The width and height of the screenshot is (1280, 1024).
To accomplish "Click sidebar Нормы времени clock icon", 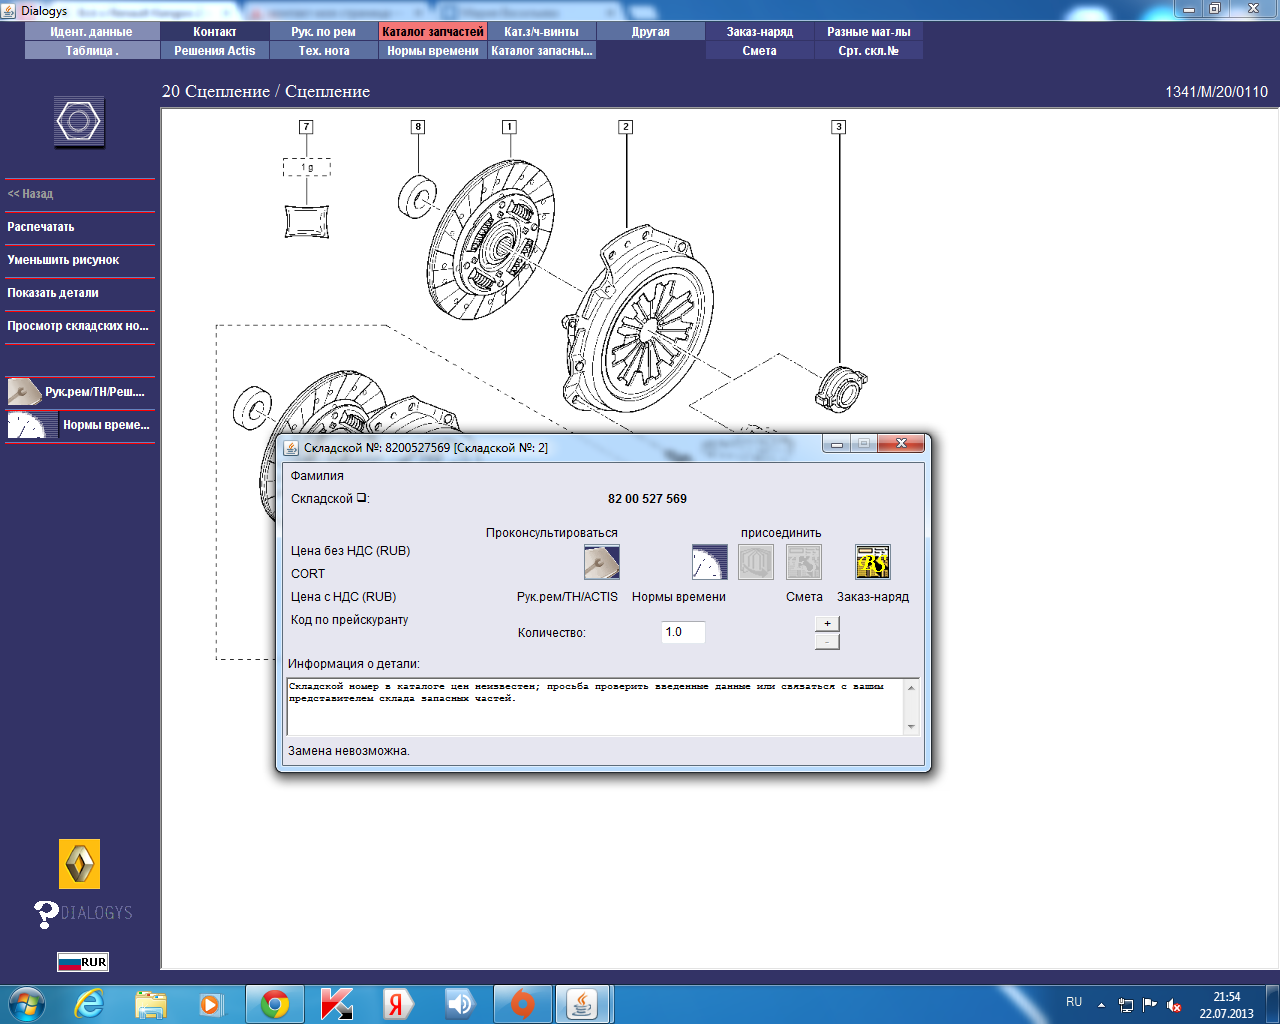I will (x=33, y=425).
